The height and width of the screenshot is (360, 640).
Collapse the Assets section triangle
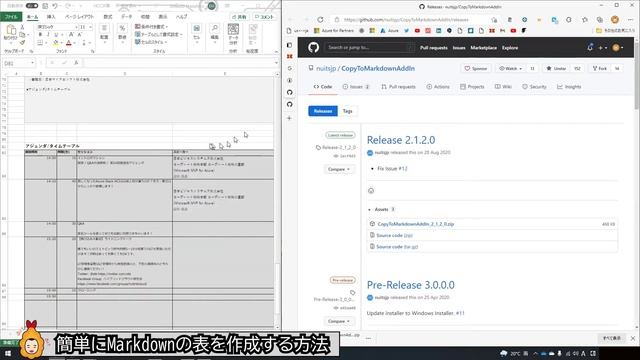coord(369,209)
